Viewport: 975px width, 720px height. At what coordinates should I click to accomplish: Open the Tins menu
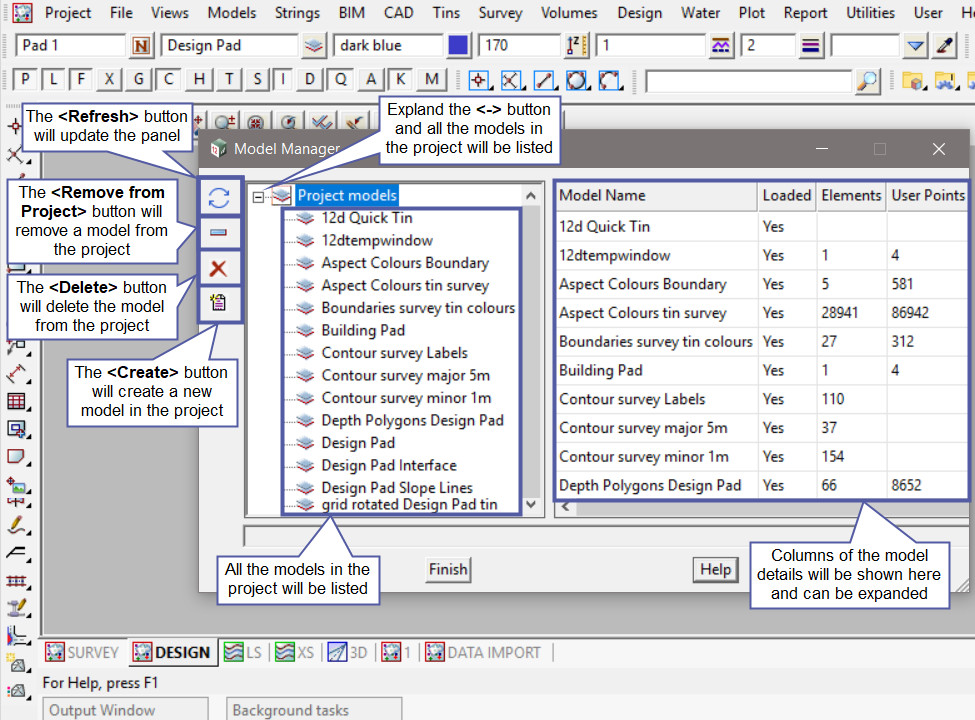point(446,13)
